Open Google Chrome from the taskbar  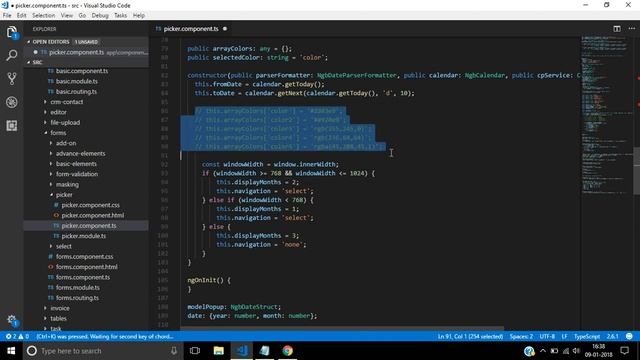287,351
